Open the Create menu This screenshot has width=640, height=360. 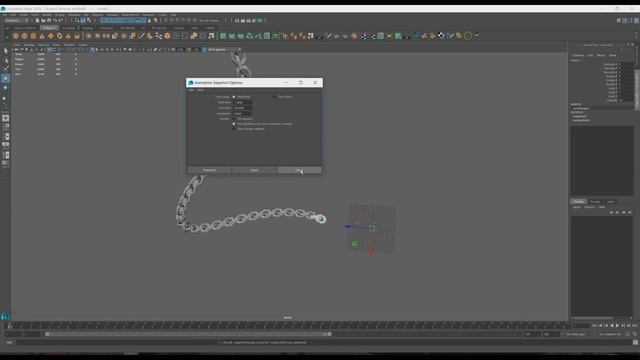coord(24,15)
